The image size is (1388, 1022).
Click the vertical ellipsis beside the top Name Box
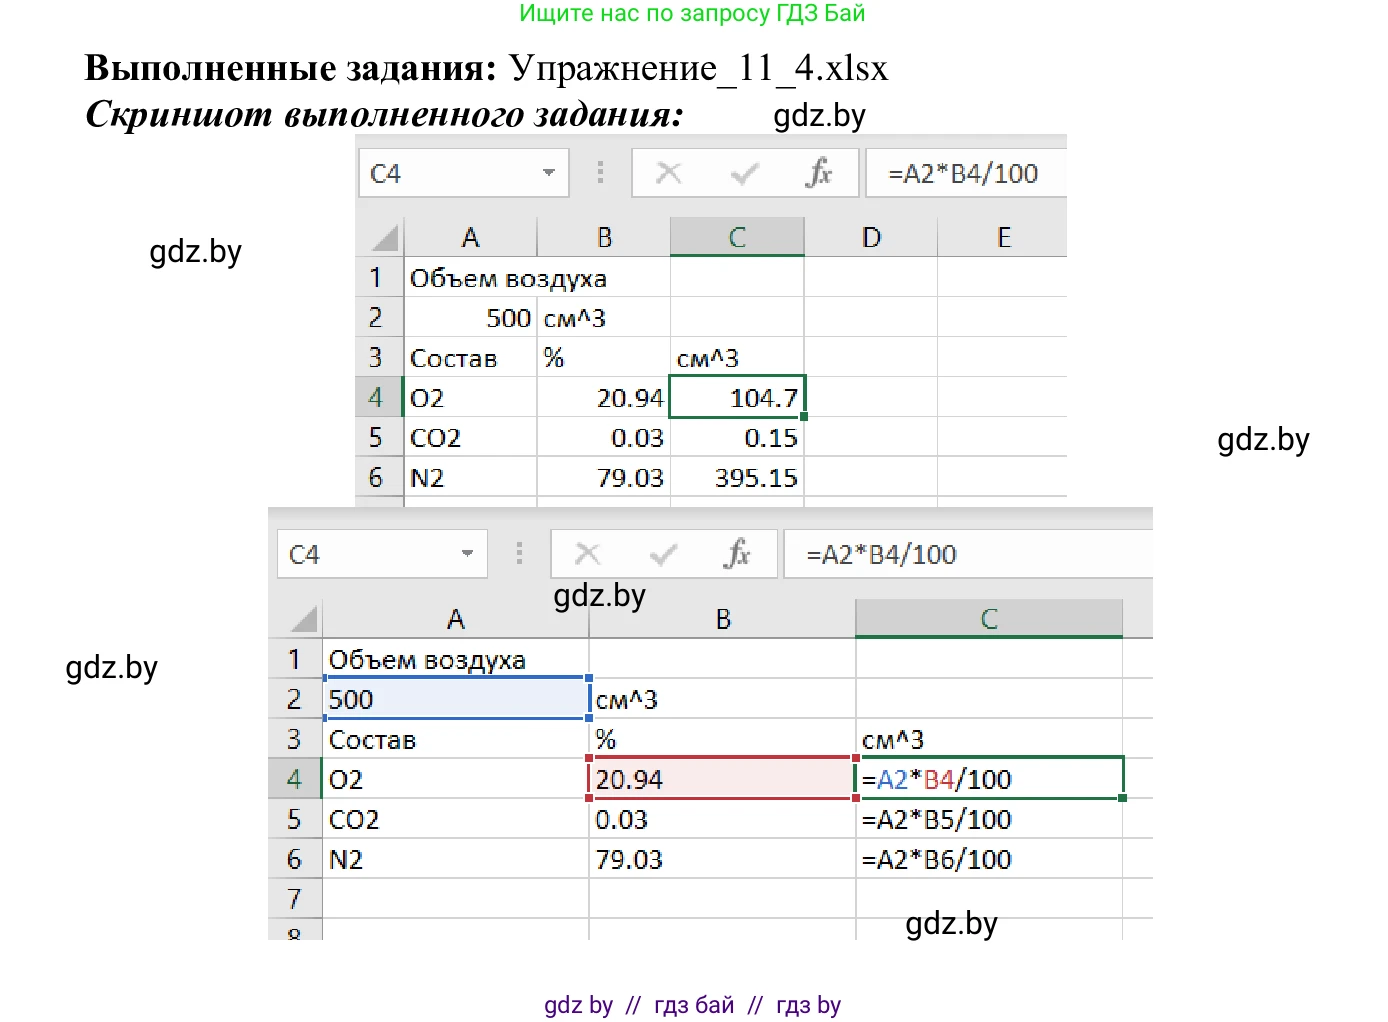[x=600, y=172]
